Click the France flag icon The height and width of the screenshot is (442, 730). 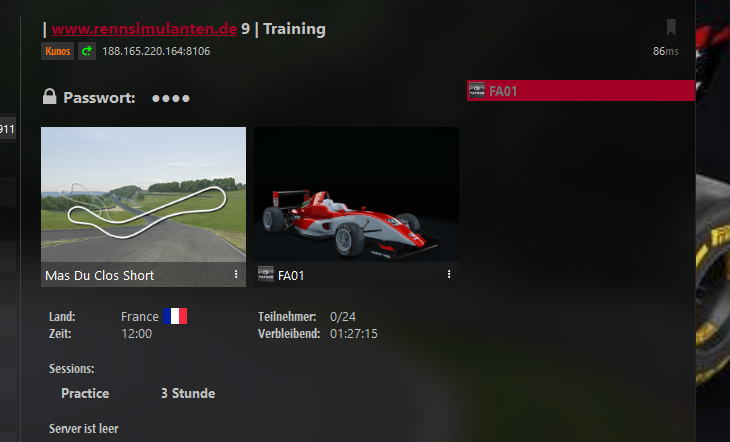(175, 316)
